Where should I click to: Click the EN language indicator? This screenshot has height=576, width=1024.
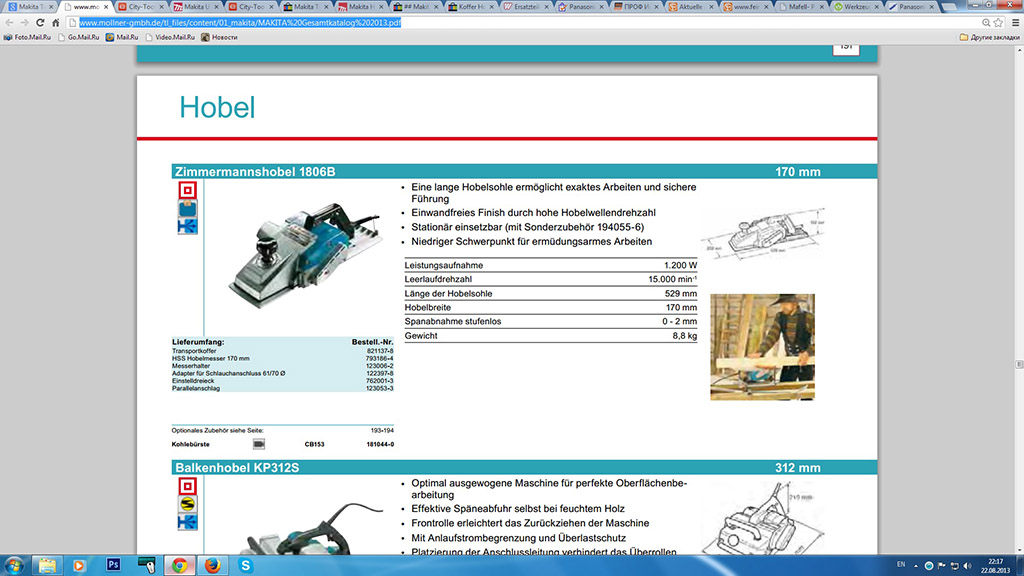coord(901,564)
